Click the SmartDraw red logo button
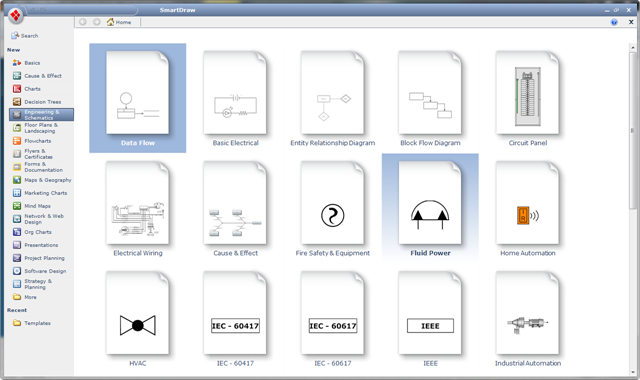The height and width of the screenshot is (380, 640). point(15,15)
